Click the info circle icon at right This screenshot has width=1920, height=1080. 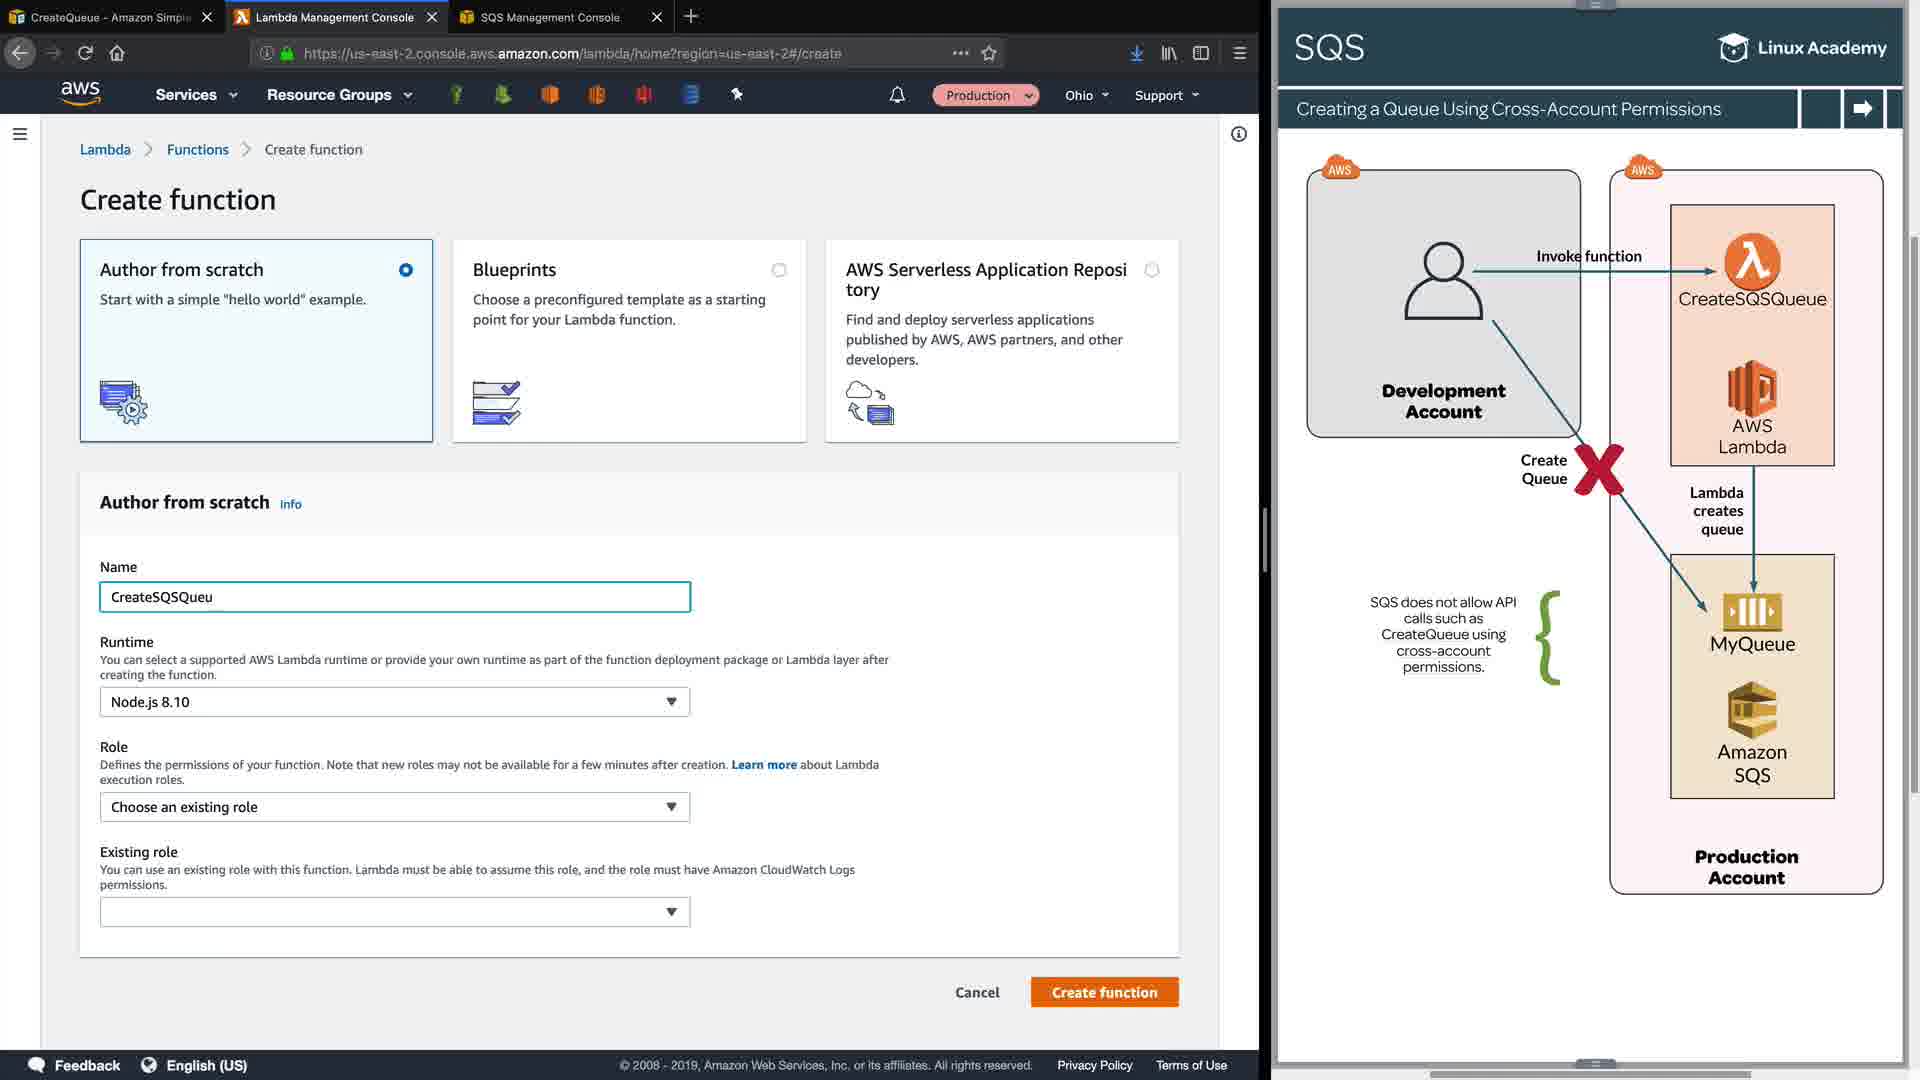[x=1239, y=134]
